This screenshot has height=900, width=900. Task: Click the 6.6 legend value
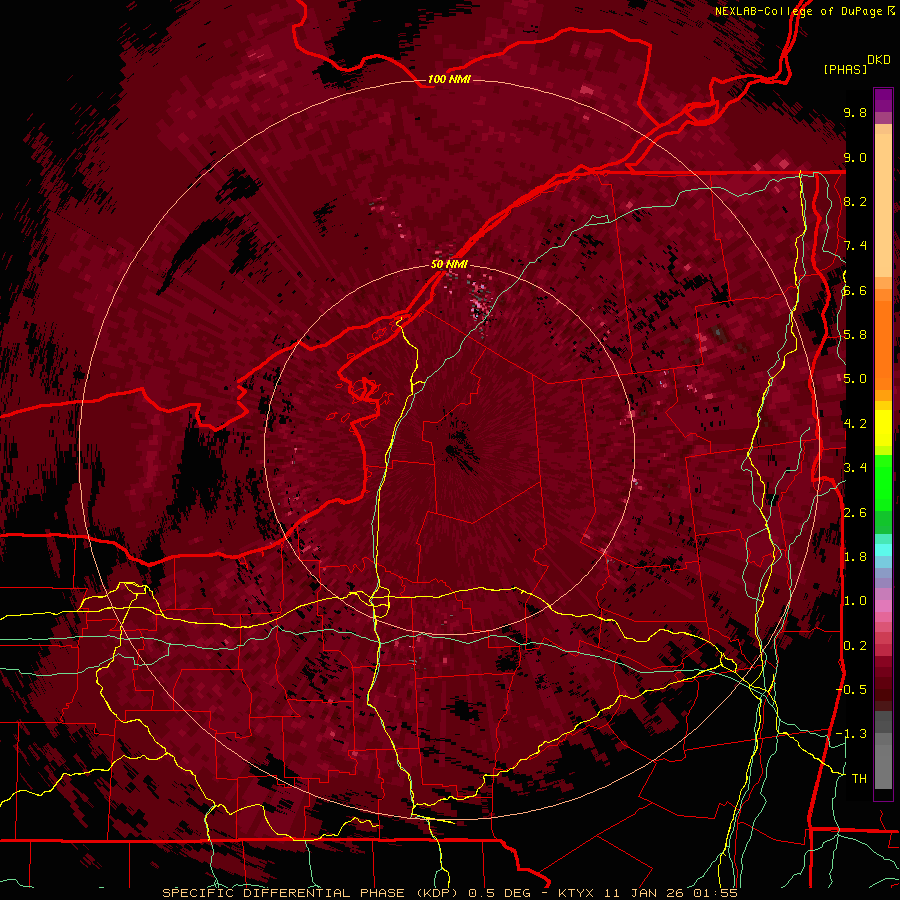(855, 290)
